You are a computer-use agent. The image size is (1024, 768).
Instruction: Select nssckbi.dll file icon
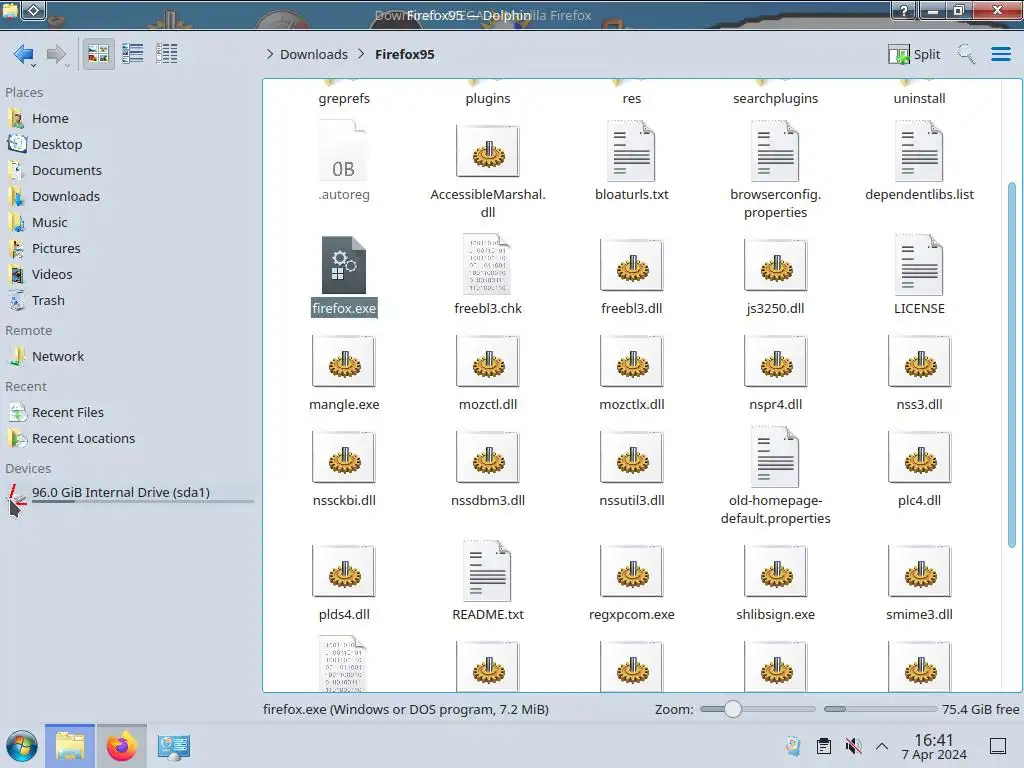pyautogui.click(x=344, y=457)
